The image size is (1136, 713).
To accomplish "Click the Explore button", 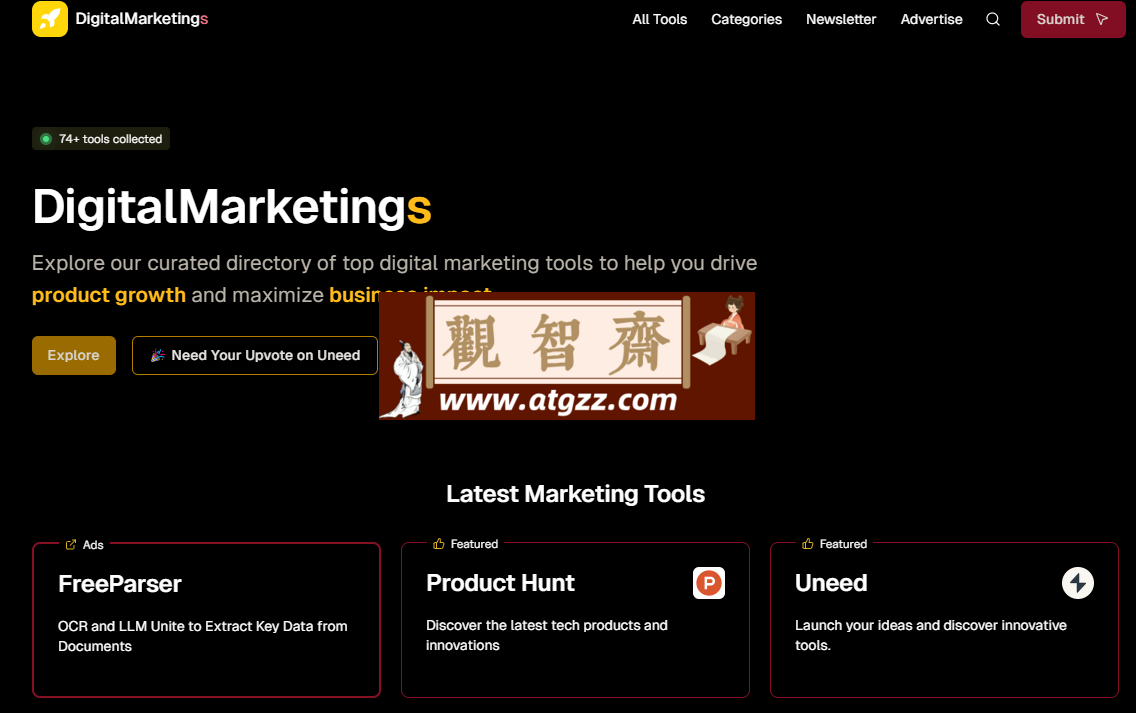I will (x=74, y=355).
